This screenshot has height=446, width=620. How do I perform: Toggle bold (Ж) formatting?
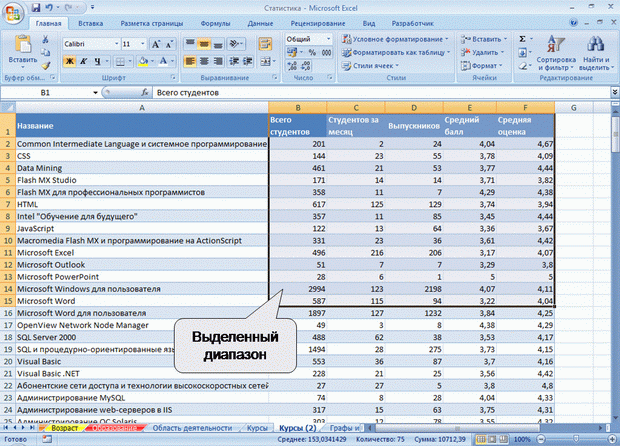[69, 61]
